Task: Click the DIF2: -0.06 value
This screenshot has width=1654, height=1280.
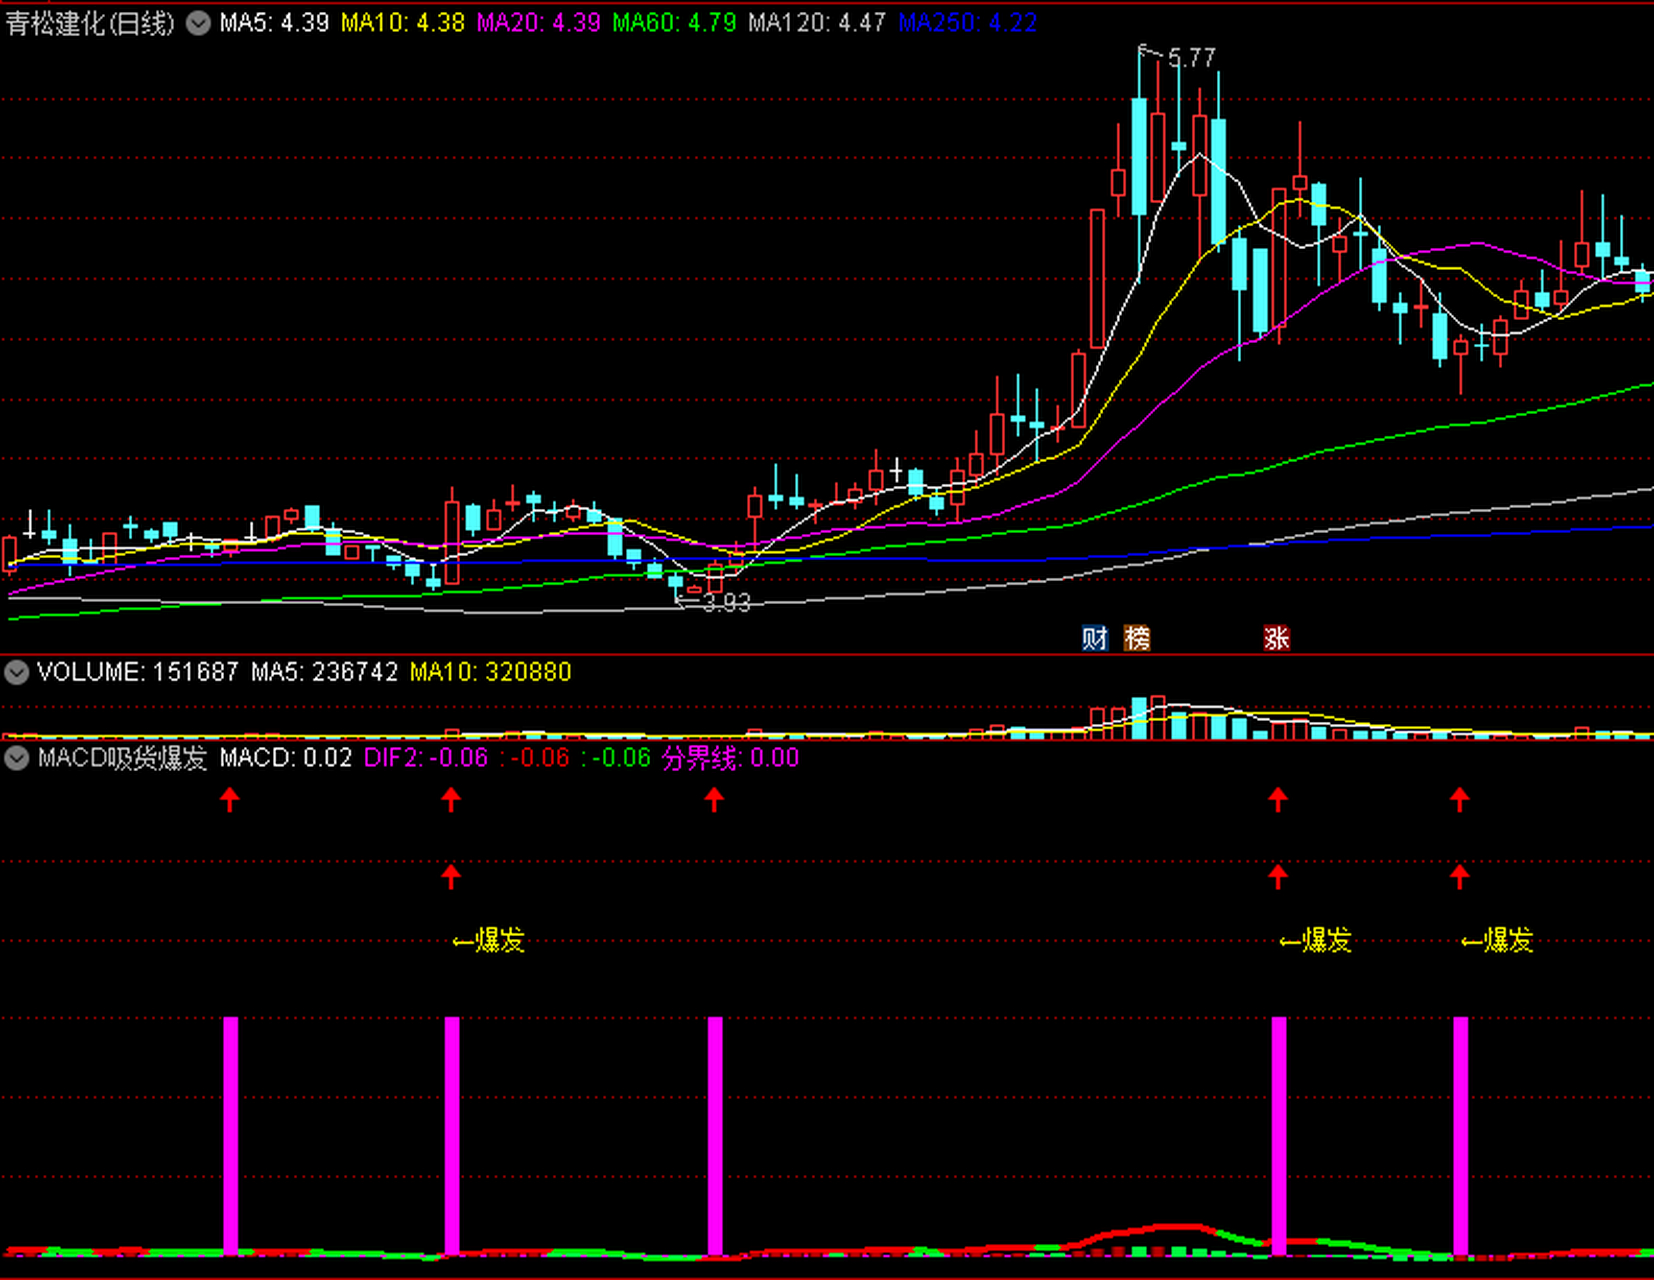Action: [426, 758]
